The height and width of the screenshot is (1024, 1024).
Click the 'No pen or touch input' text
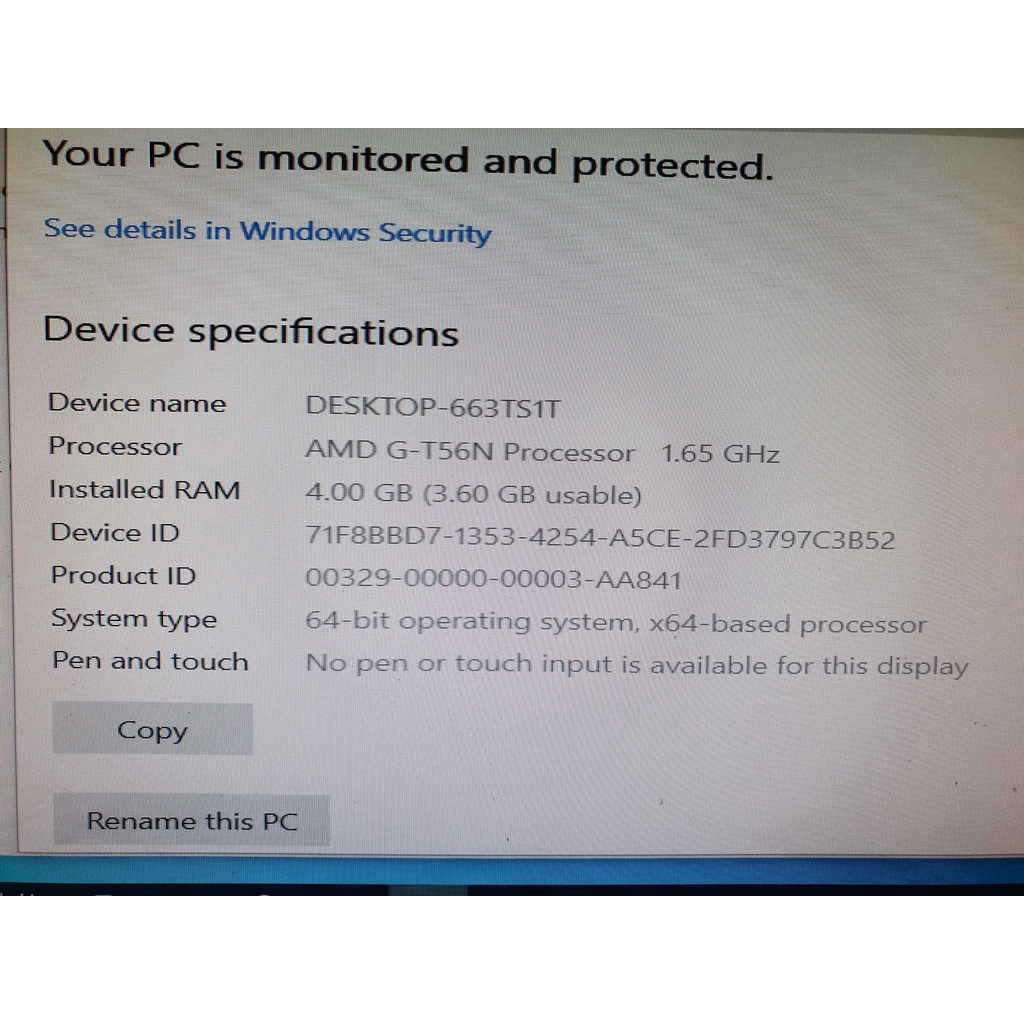click(x=636, y=665)
